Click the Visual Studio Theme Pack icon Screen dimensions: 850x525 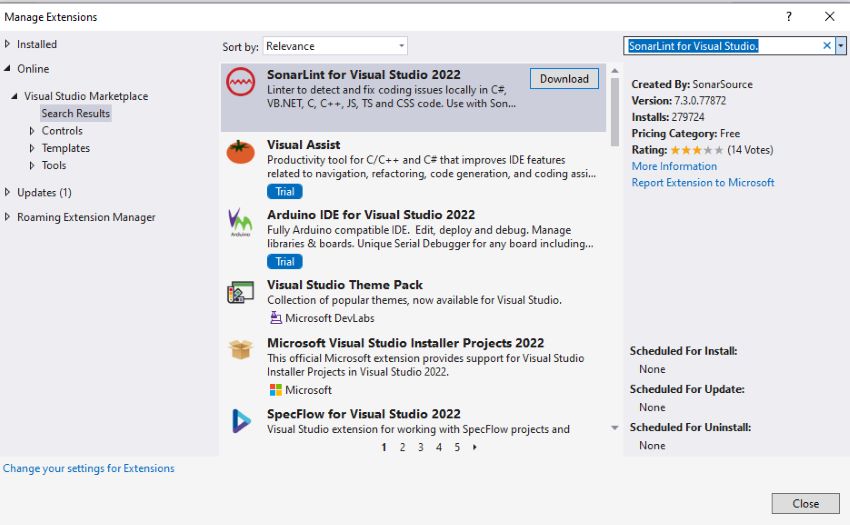(x=241, y=292)
